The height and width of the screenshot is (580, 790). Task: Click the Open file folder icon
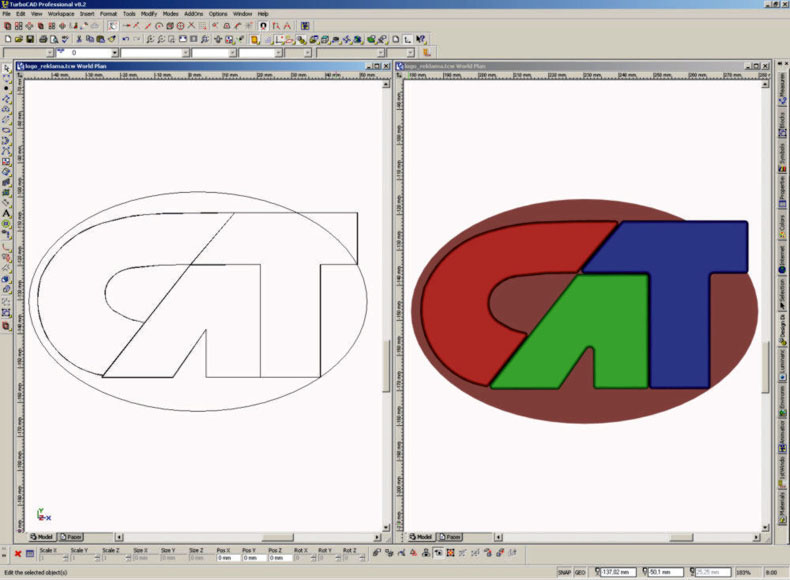[x=19, y=39]
